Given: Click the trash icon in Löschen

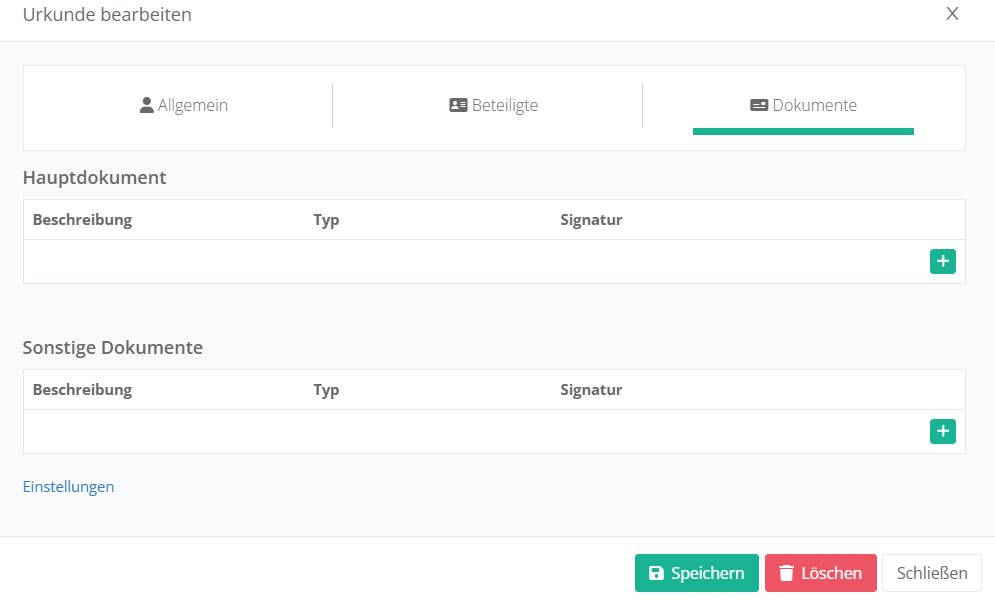Looking at the screenshot, I should [x=786, y=574].
